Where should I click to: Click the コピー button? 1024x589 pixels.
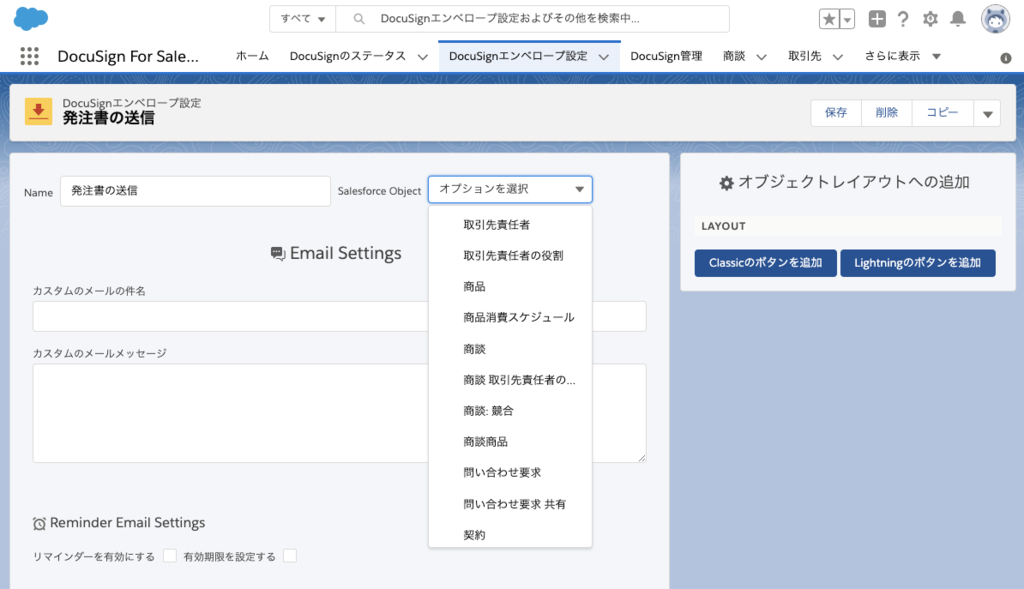942,113
